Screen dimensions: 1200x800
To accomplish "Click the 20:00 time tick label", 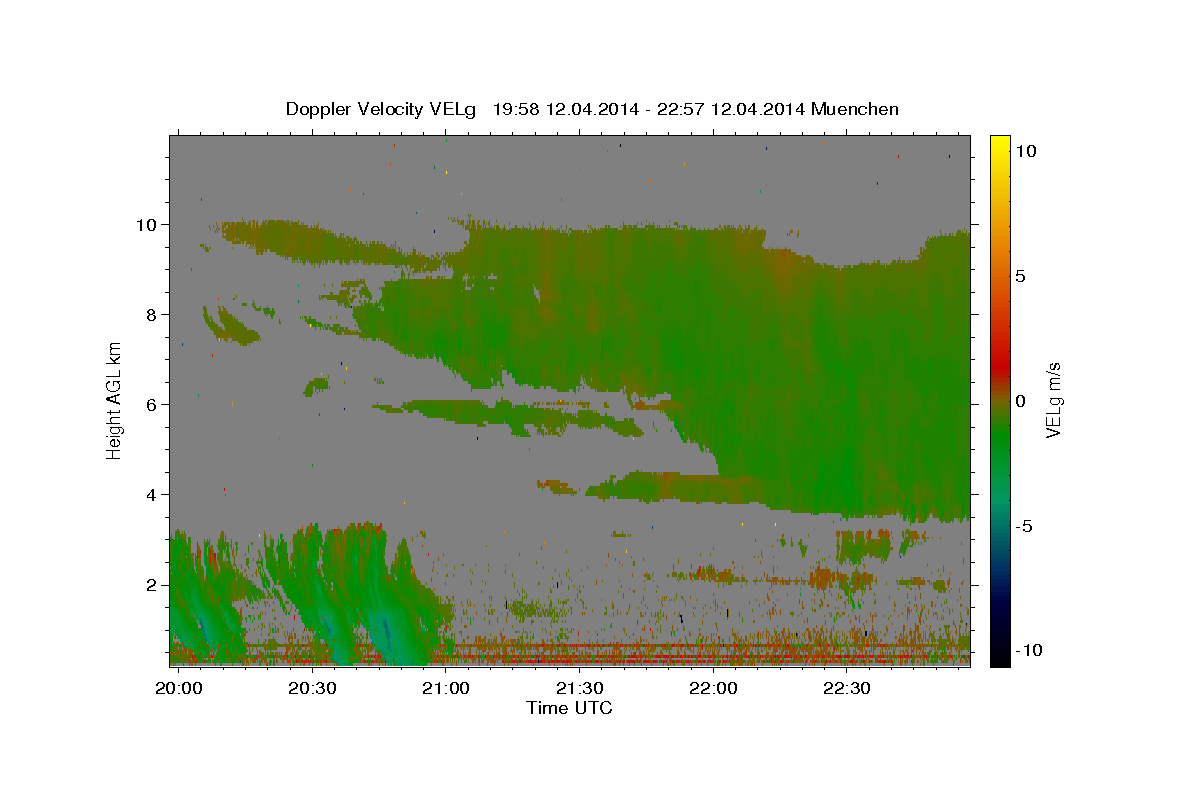I will [x=179, y=688].
